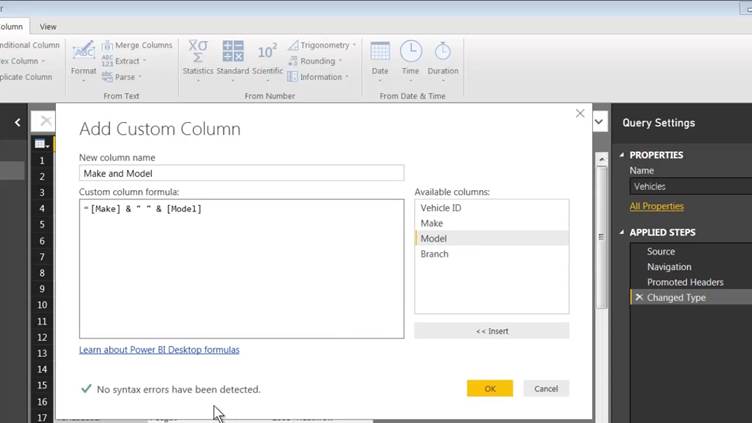Select row 10 header in grid
This screenshot has width=752, height=423.
click(x=42, y=305)
